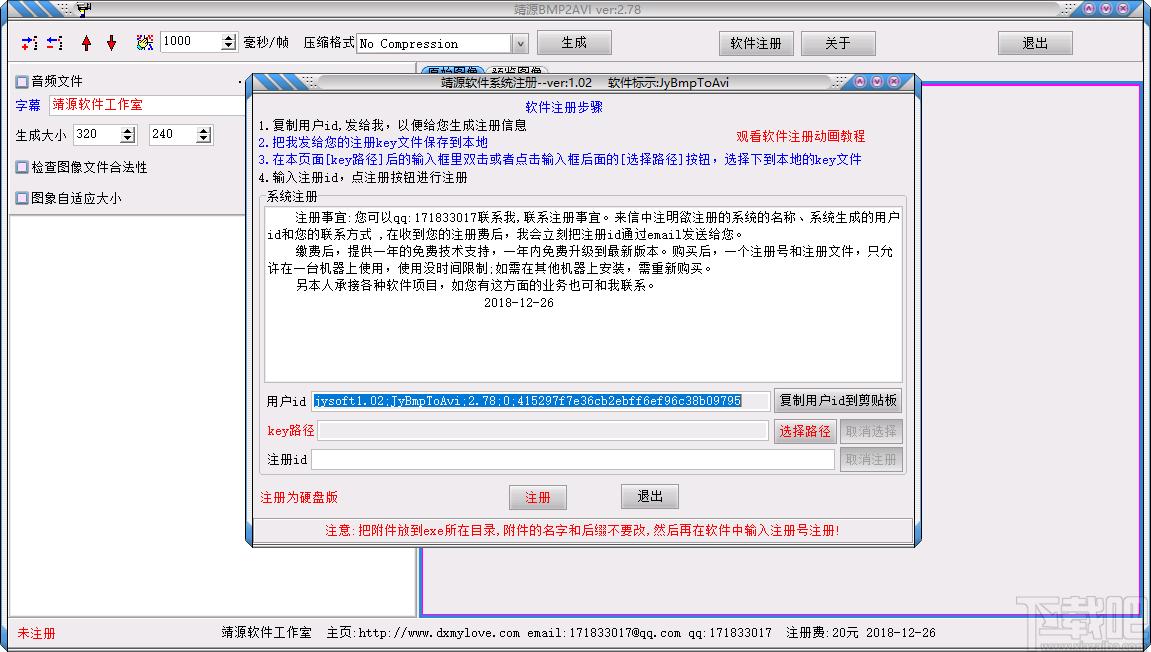
Task: Close the registration dialog with its X button
Action: click(x=893, y=82)
